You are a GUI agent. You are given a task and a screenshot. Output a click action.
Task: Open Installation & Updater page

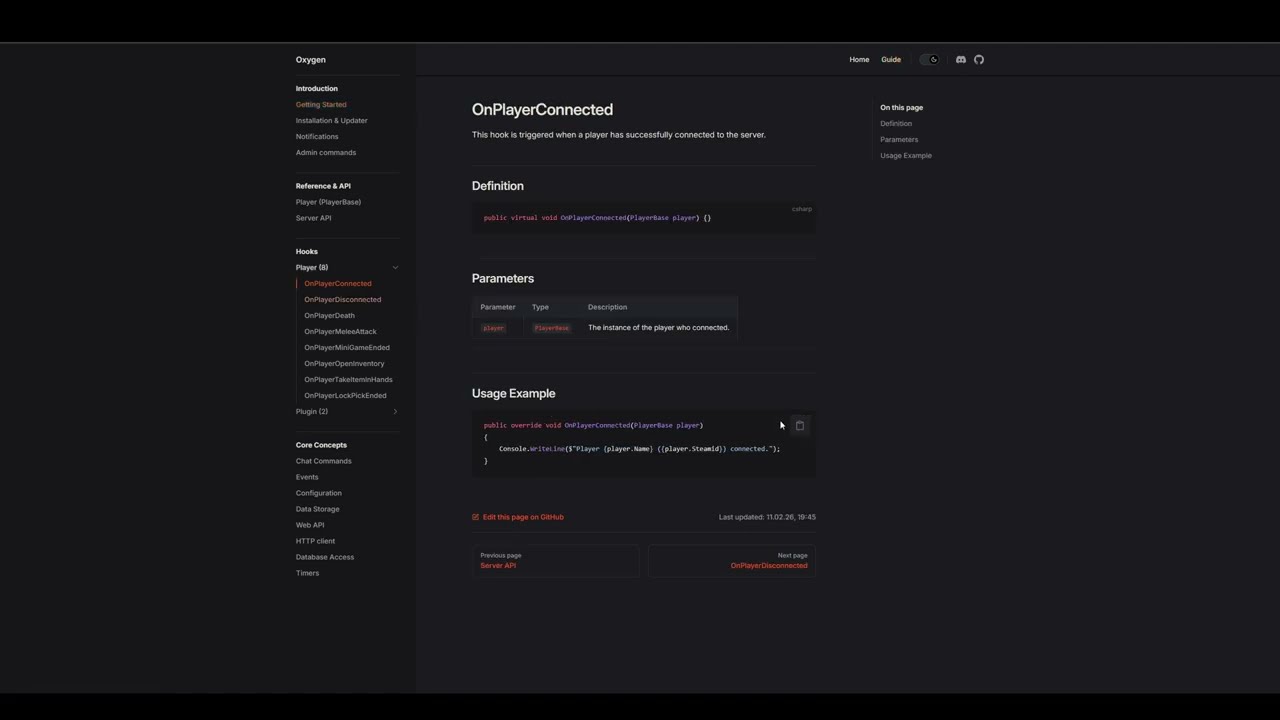coord(332,121)
